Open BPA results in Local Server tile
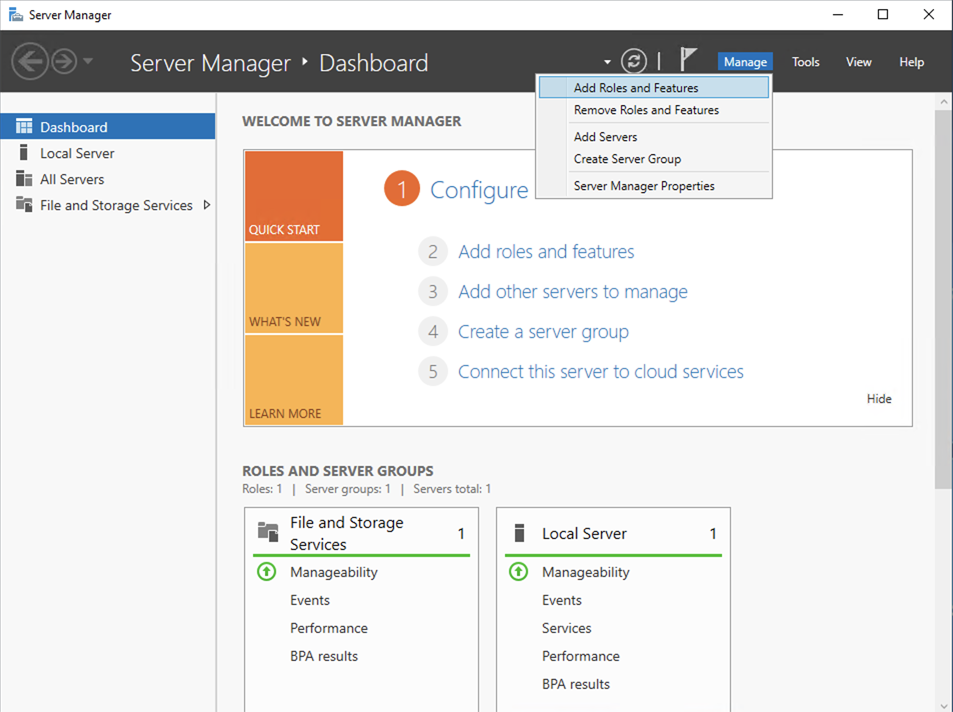Screen dimensions: 953x712 tap(576, 684)
